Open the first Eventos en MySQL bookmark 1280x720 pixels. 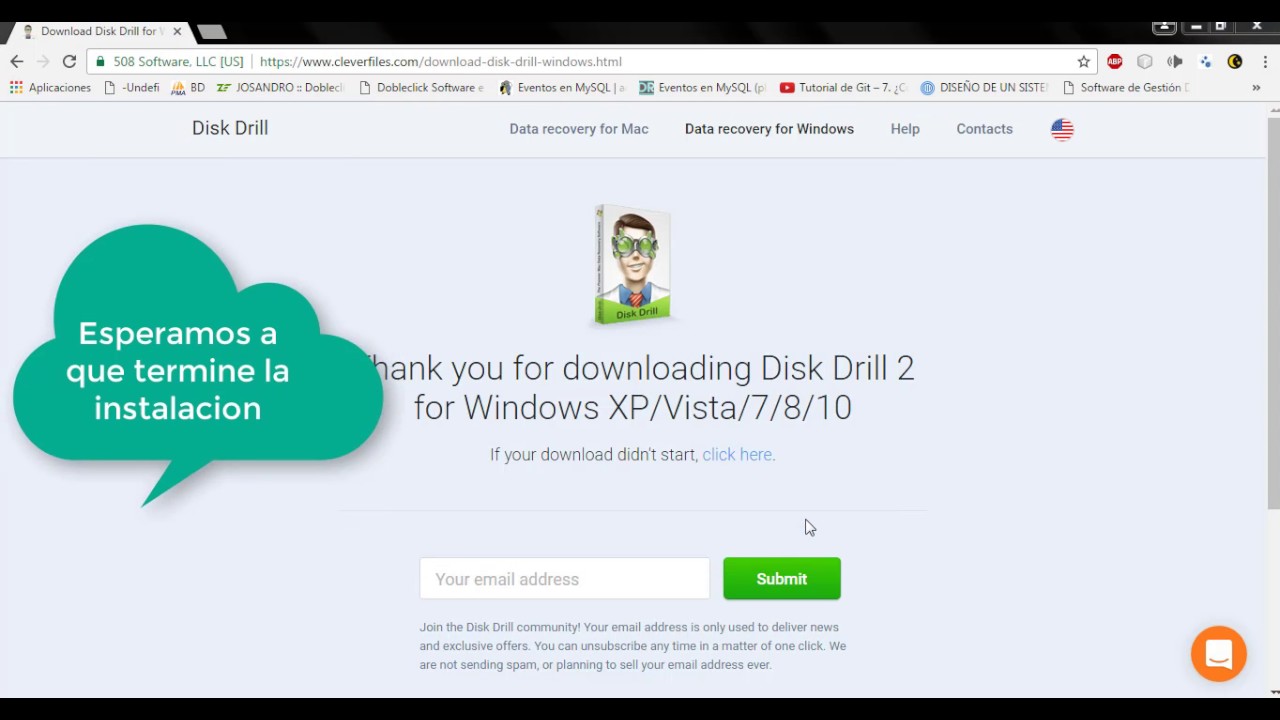click(562, 88)
